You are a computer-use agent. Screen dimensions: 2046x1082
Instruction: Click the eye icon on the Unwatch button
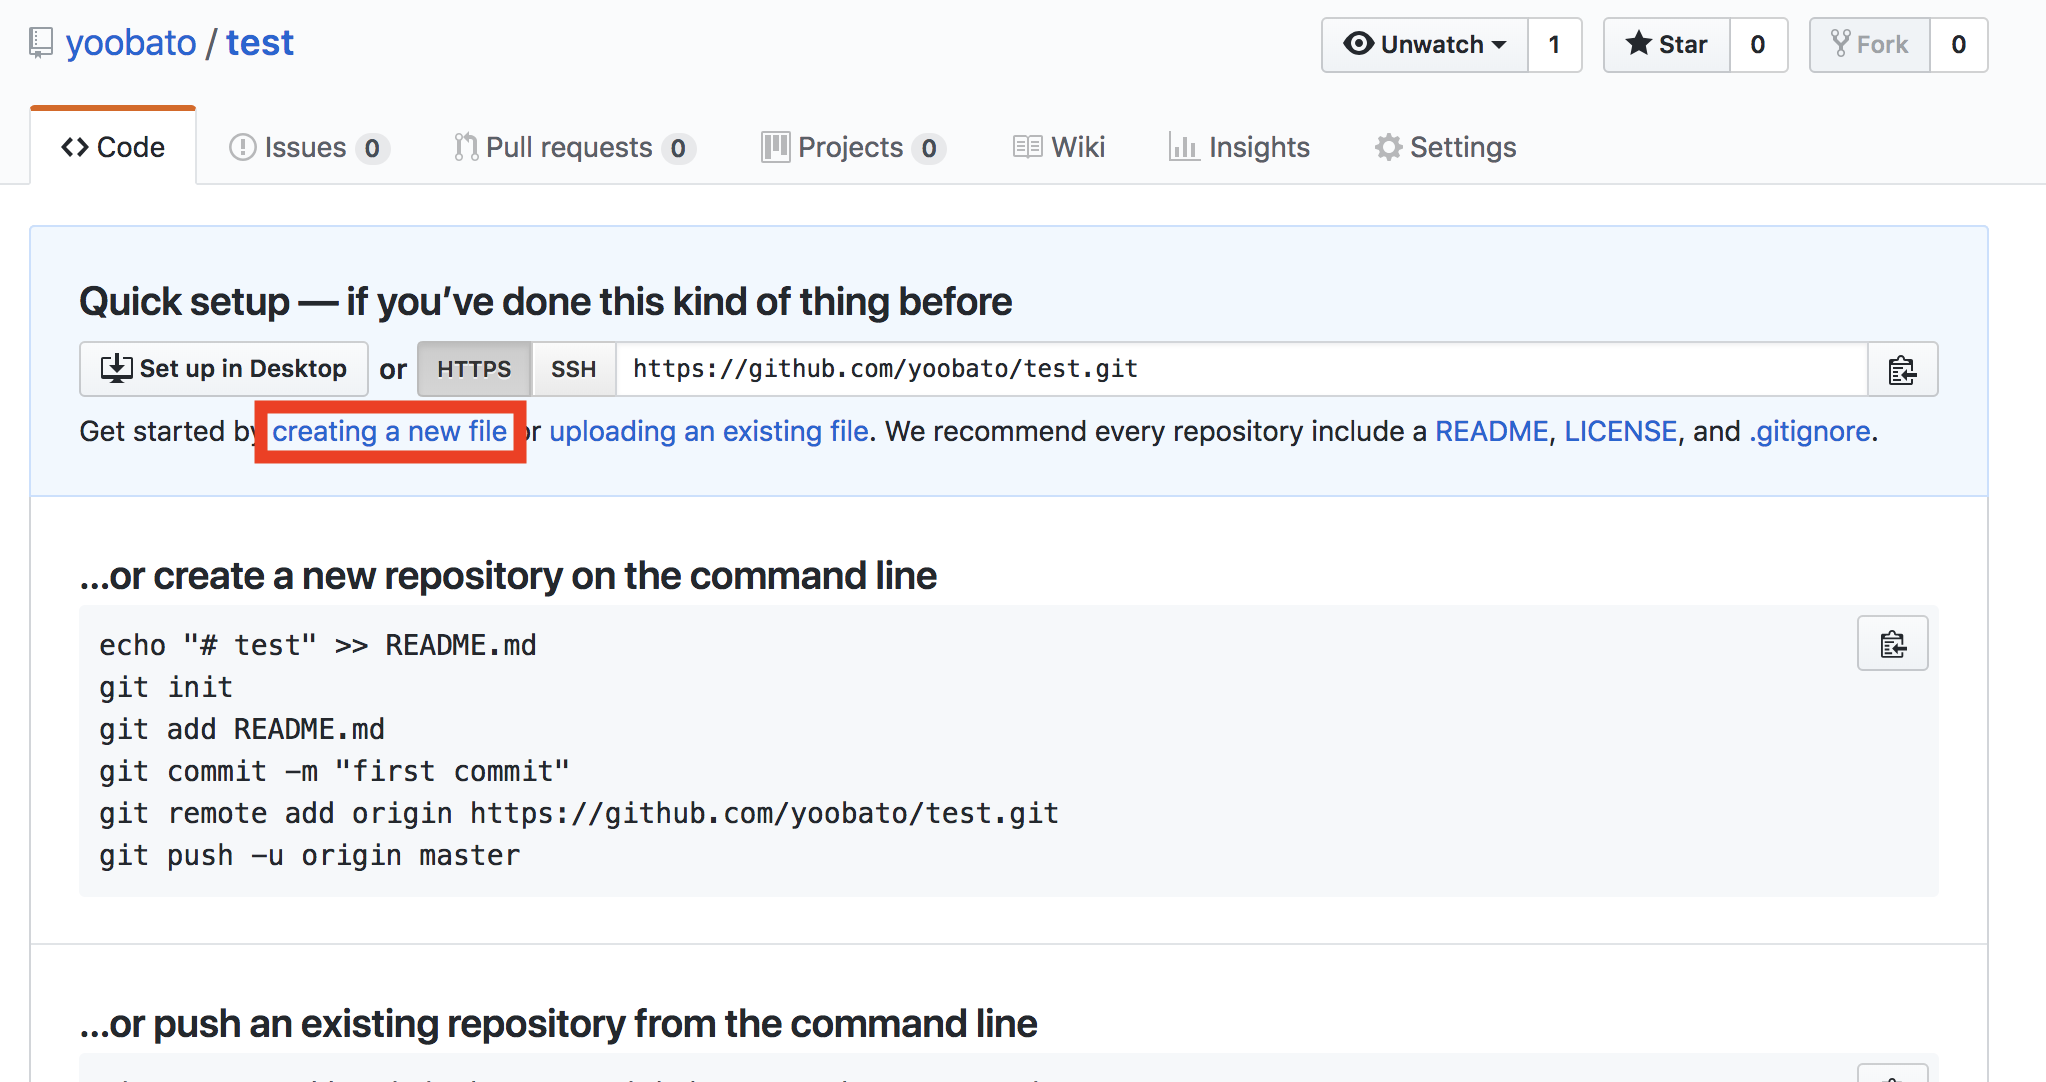tap(1359, 44)
